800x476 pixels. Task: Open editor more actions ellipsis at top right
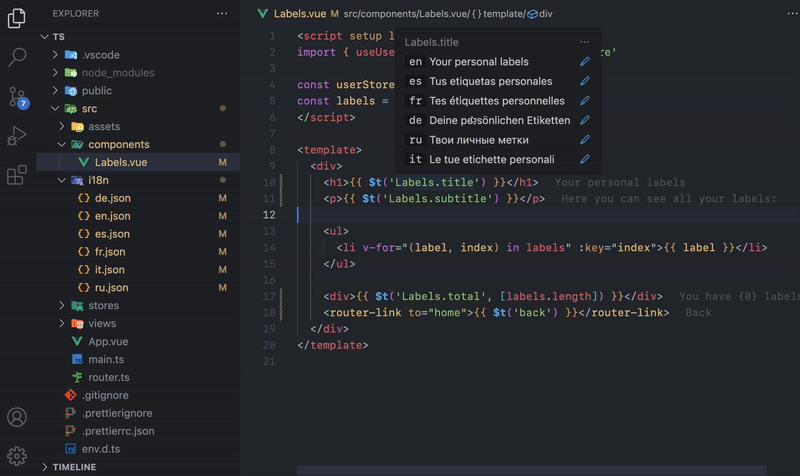coord(792,14)
